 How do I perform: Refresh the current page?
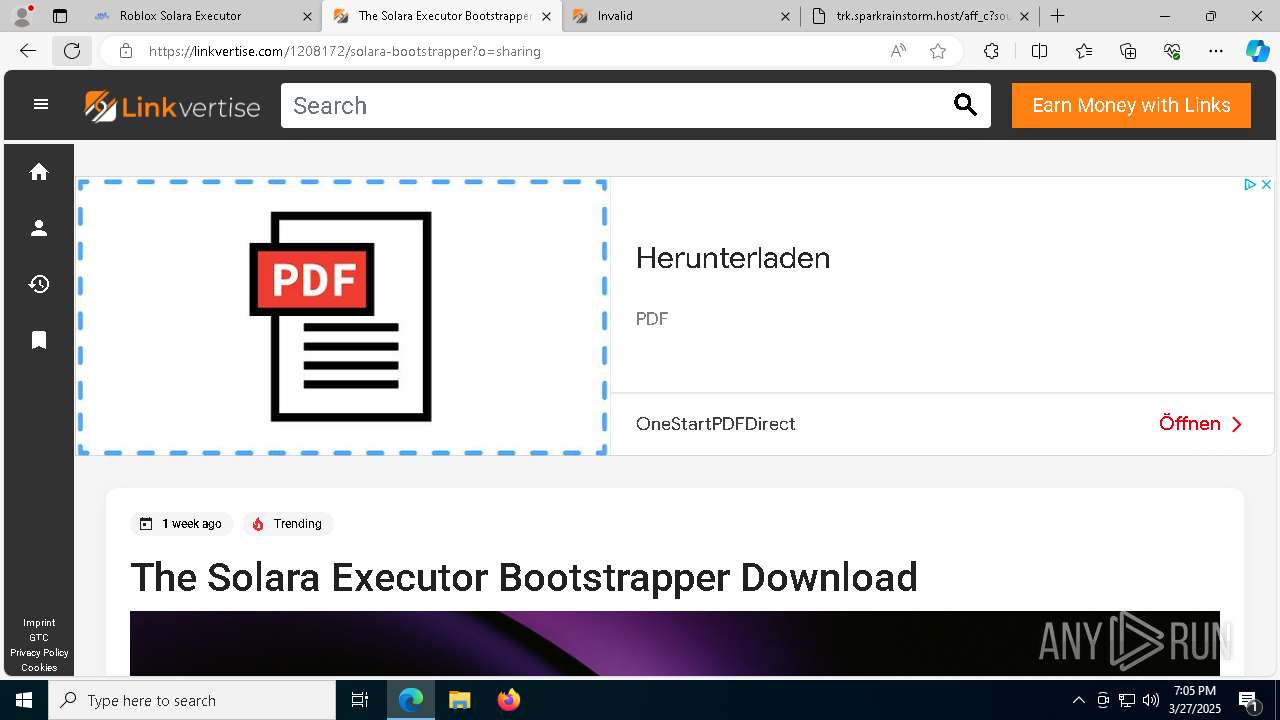coord(72,51)
